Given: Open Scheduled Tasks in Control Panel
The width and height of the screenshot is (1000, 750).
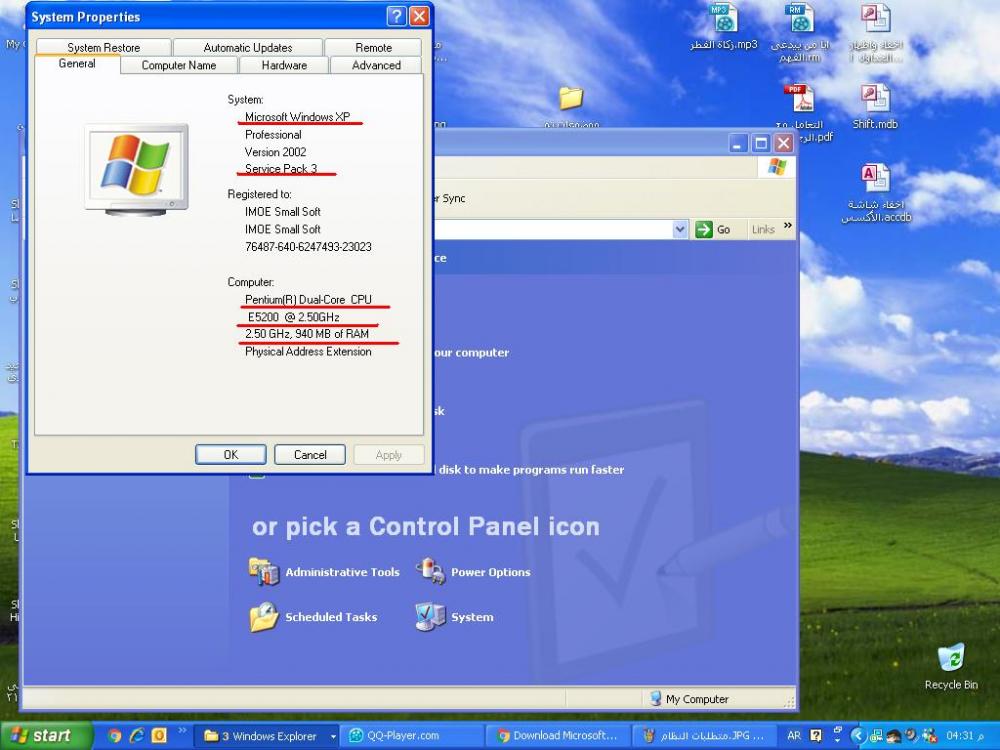Looking at the screenshot, I should pyautogui.click(x=313, y=617).
